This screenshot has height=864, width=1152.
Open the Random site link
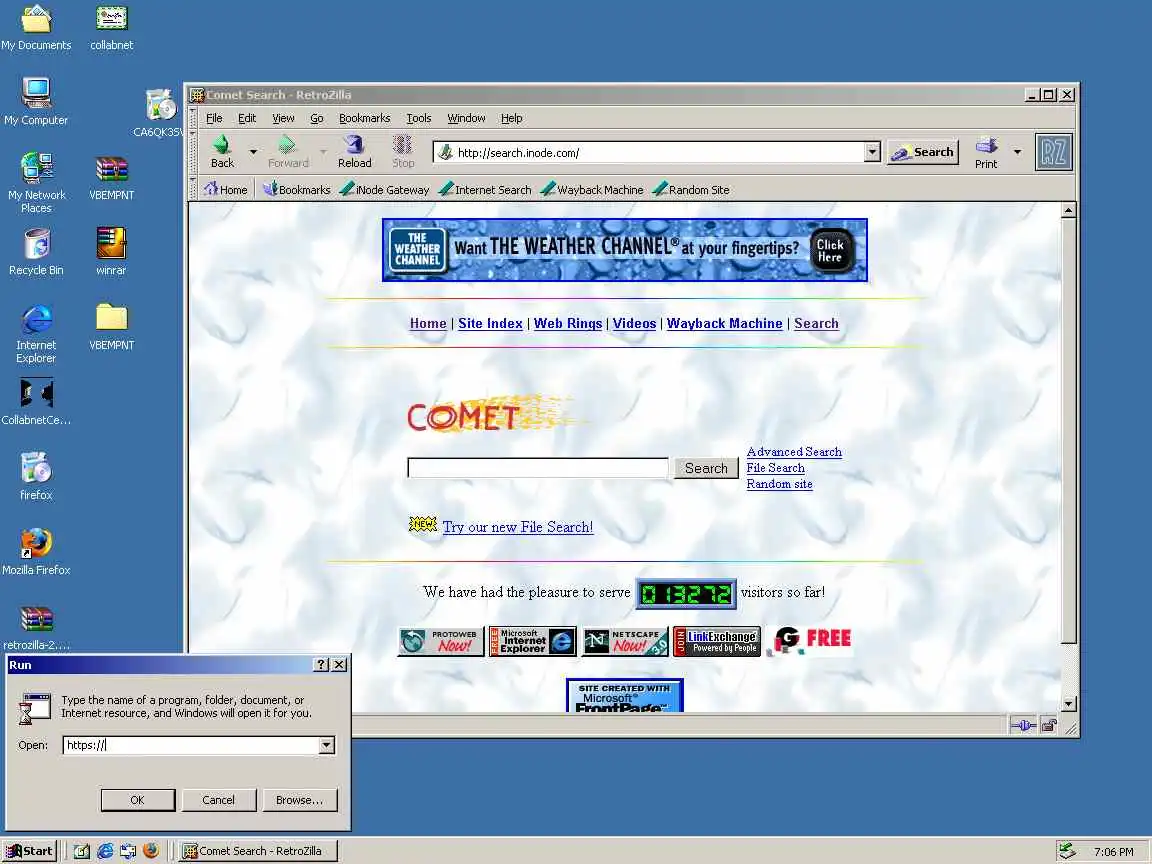[780, 484]
